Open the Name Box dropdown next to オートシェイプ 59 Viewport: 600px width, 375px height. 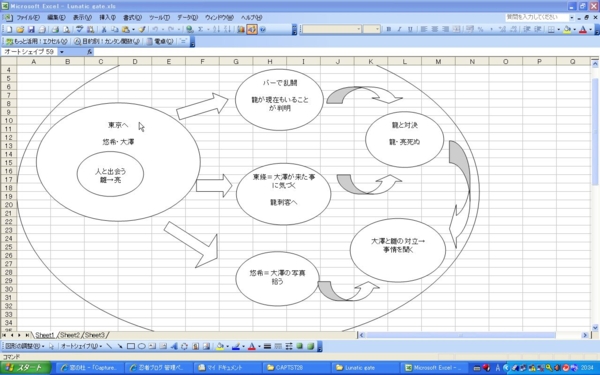(x=62, y=52)
